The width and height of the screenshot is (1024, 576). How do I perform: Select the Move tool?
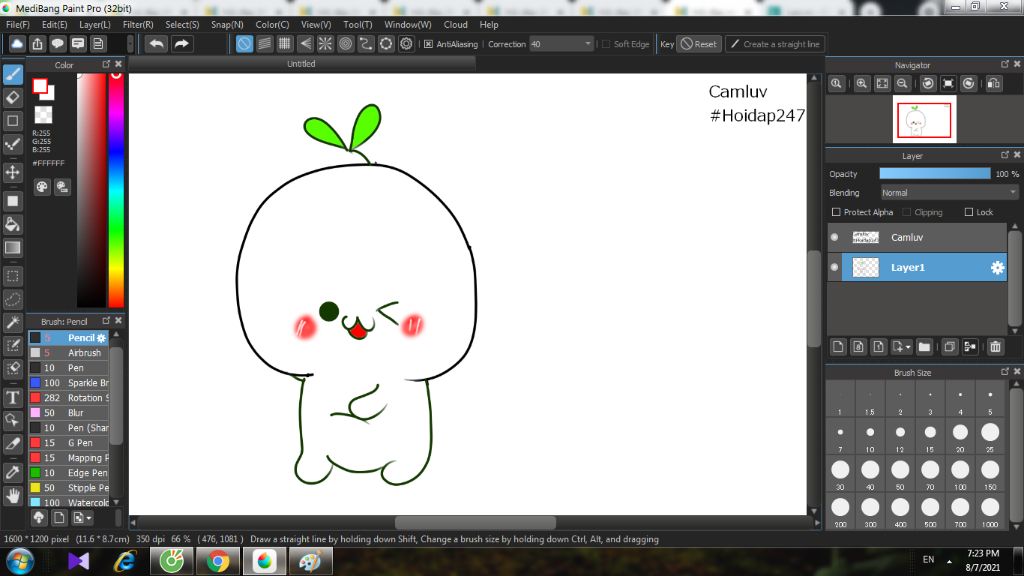[12, 172]
